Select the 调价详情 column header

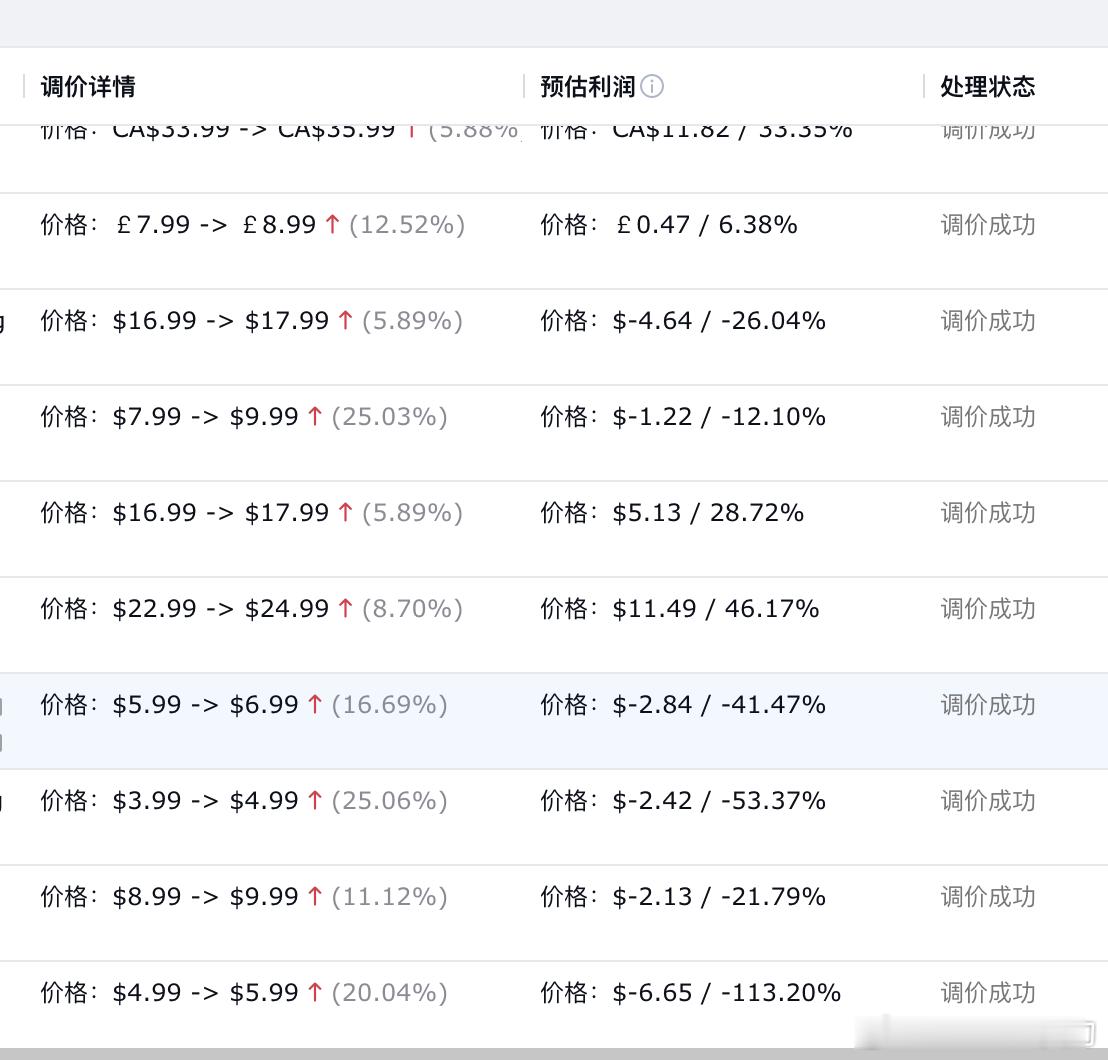(88, 87)
